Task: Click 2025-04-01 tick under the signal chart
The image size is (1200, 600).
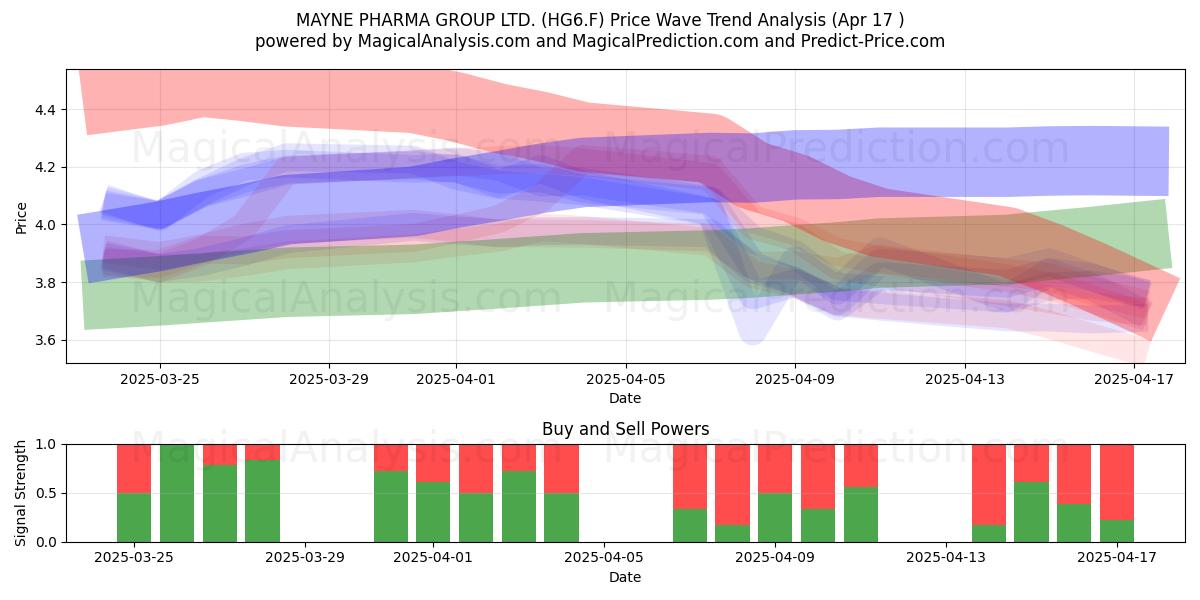Action: pyautogui.click(x=433, y=558)
